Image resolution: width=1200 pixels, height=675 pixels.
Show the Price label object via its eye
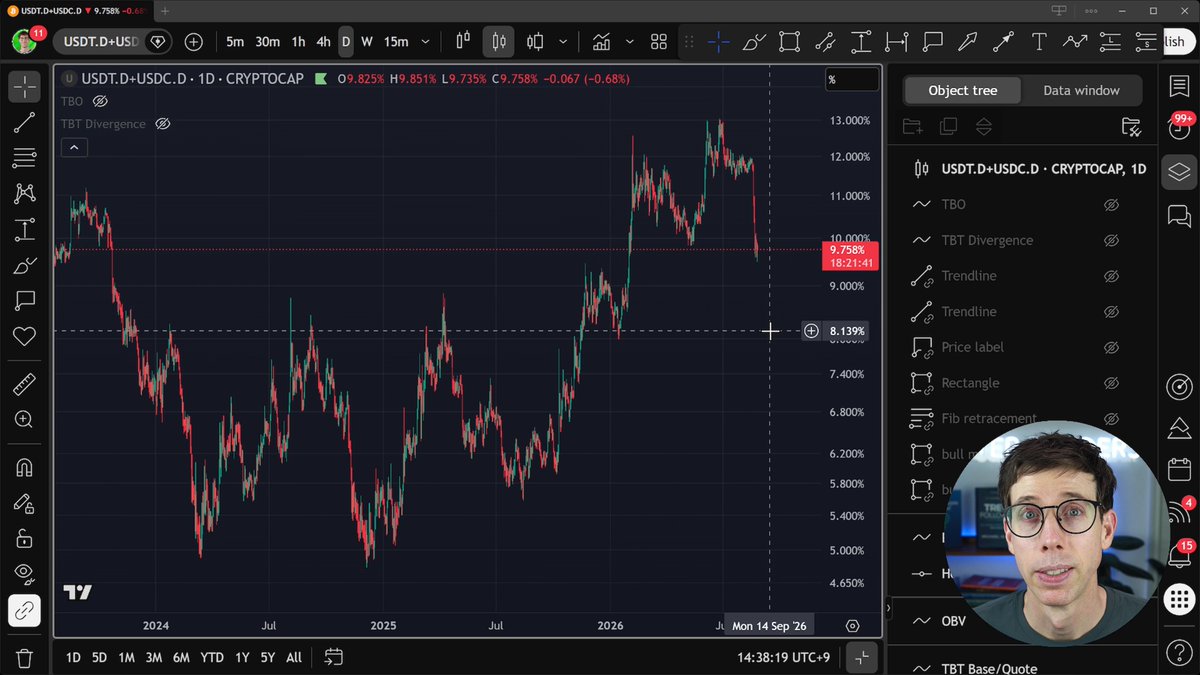point(1110,347)
